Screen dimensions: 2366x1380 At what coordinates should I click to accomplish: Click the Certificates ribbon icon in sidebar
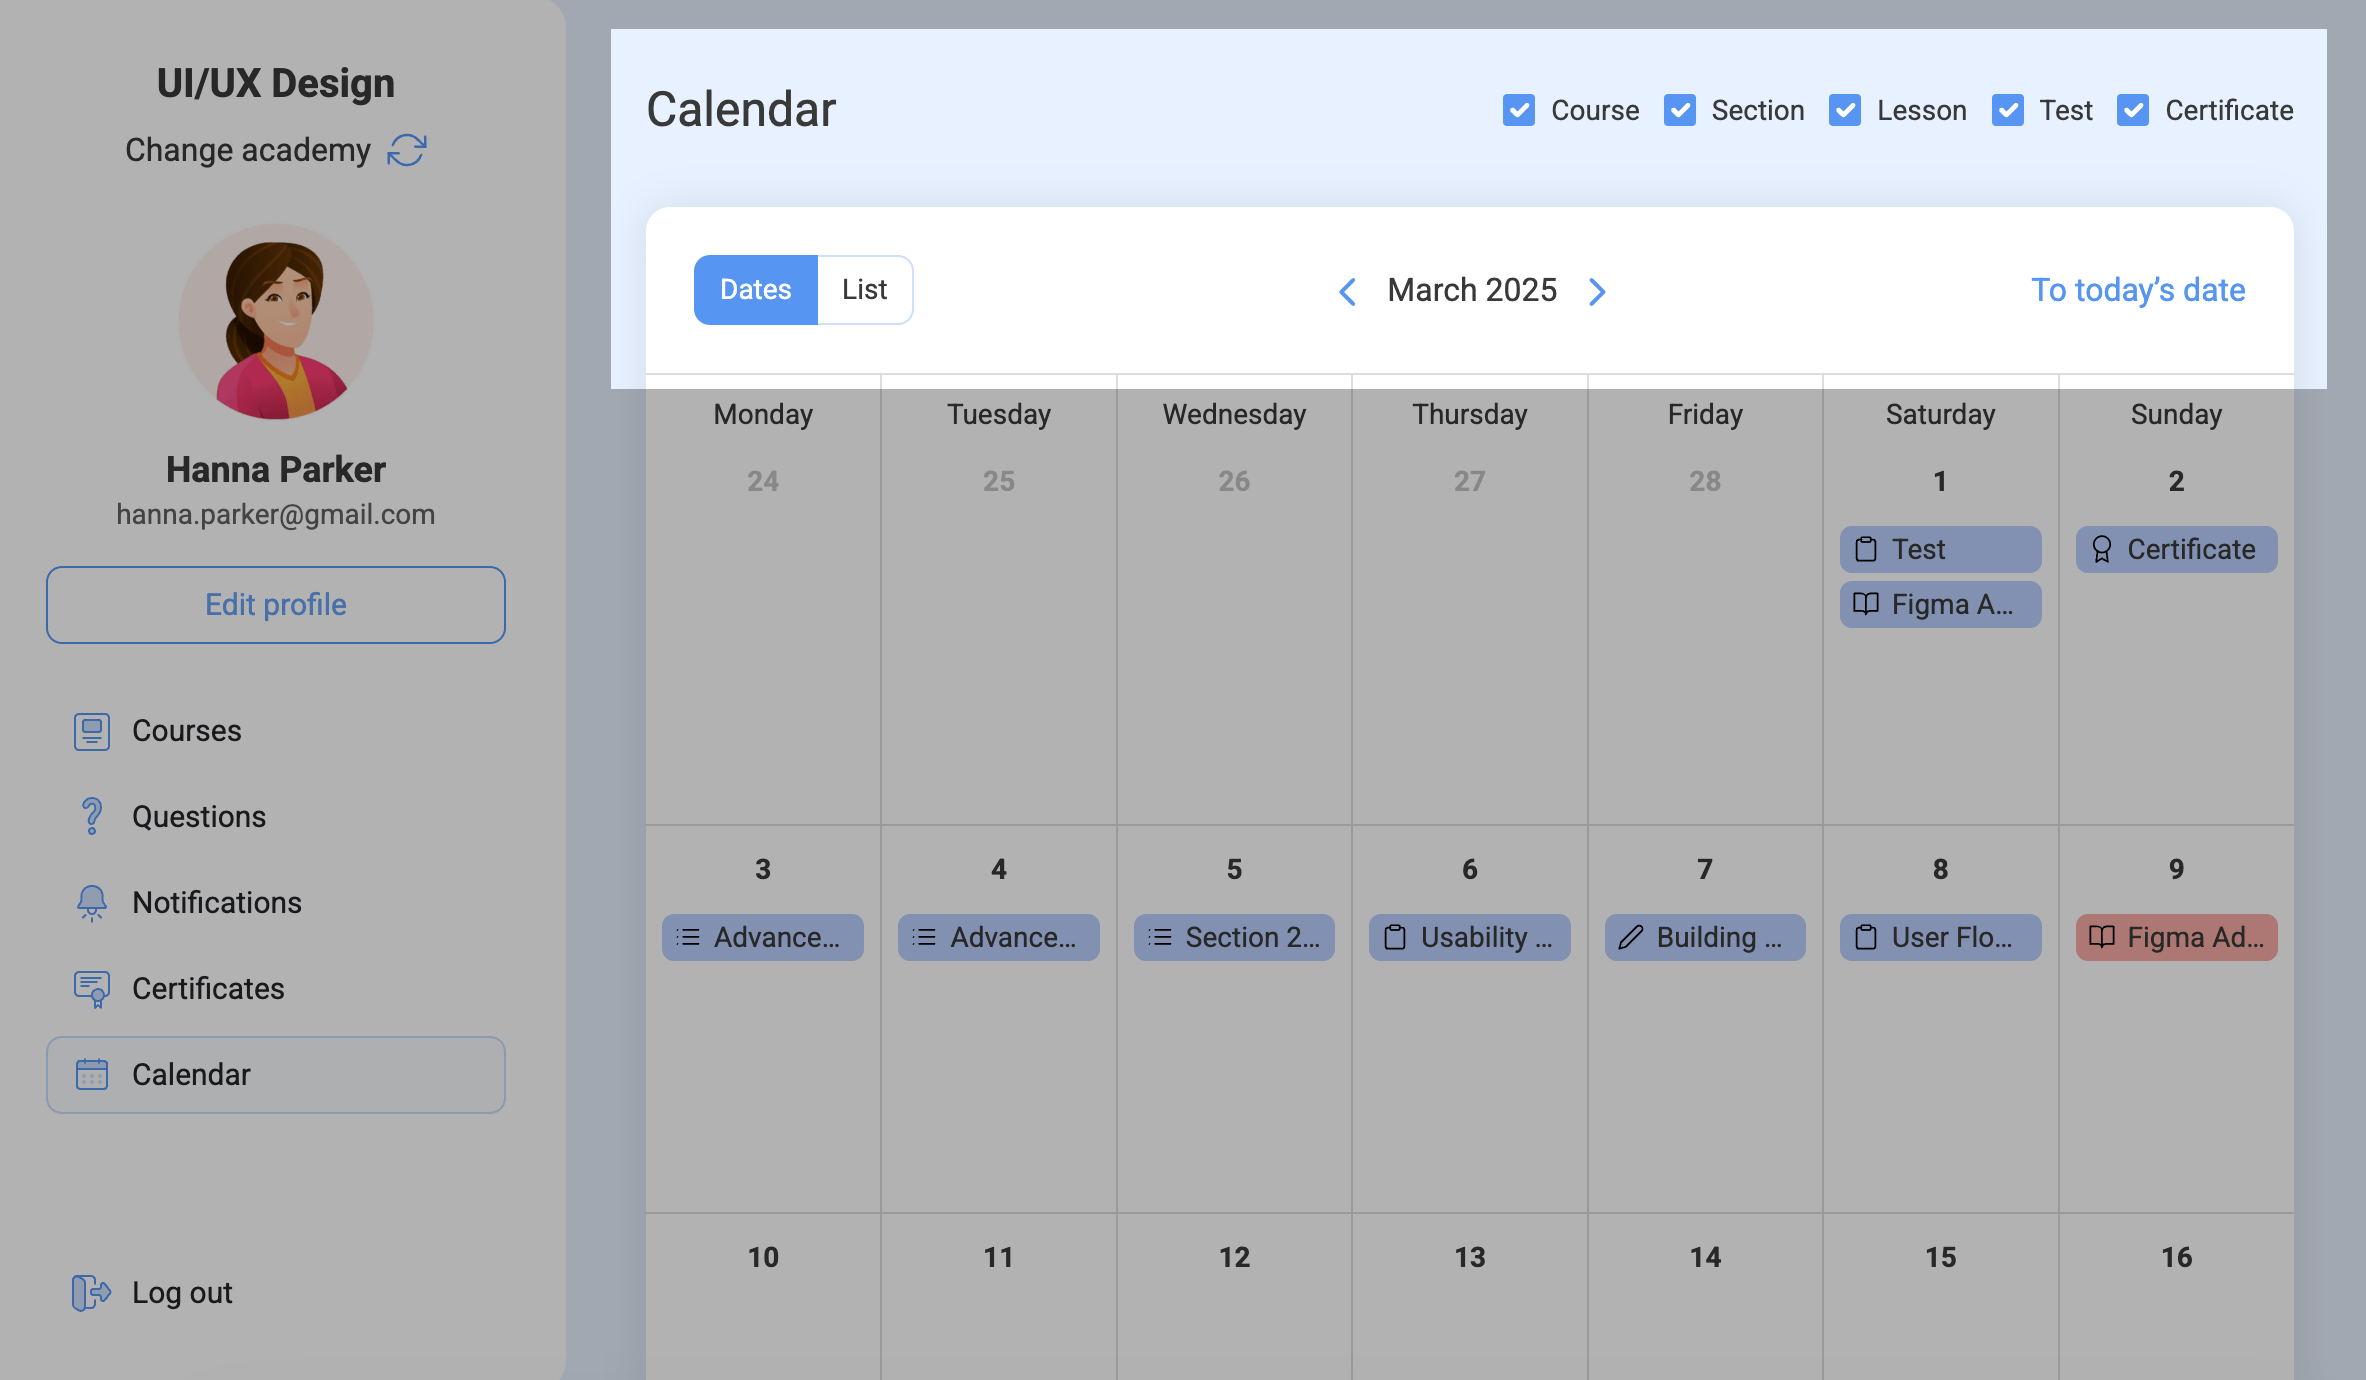tap(92, 988)
